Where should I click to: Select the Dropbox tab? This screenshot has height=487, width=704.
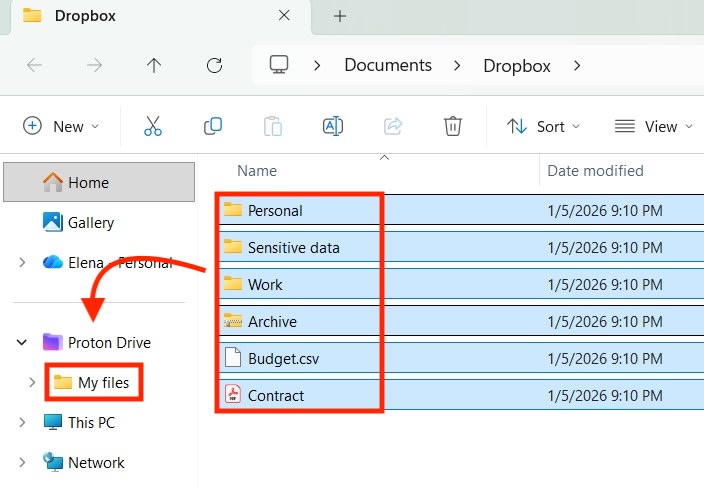point(161,16)
